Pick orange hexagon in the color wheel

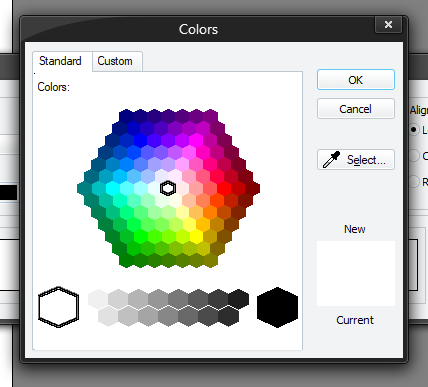[210, 212]
